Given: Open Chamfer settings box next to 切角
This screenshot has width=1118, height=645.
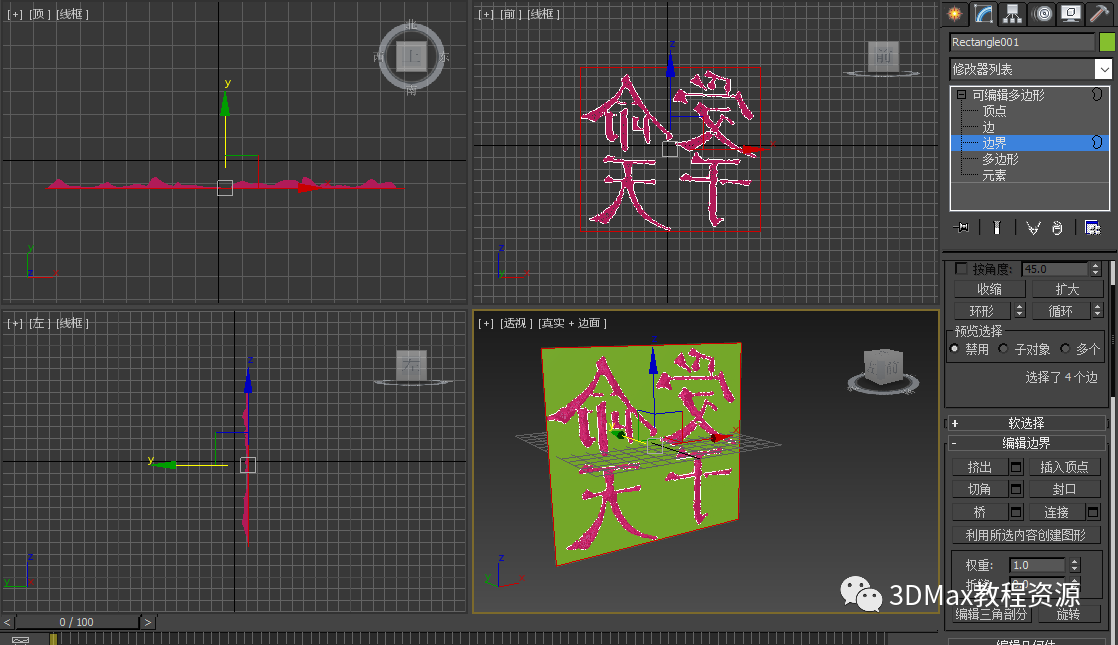Looking at the screenshot, I should 1016,490.
